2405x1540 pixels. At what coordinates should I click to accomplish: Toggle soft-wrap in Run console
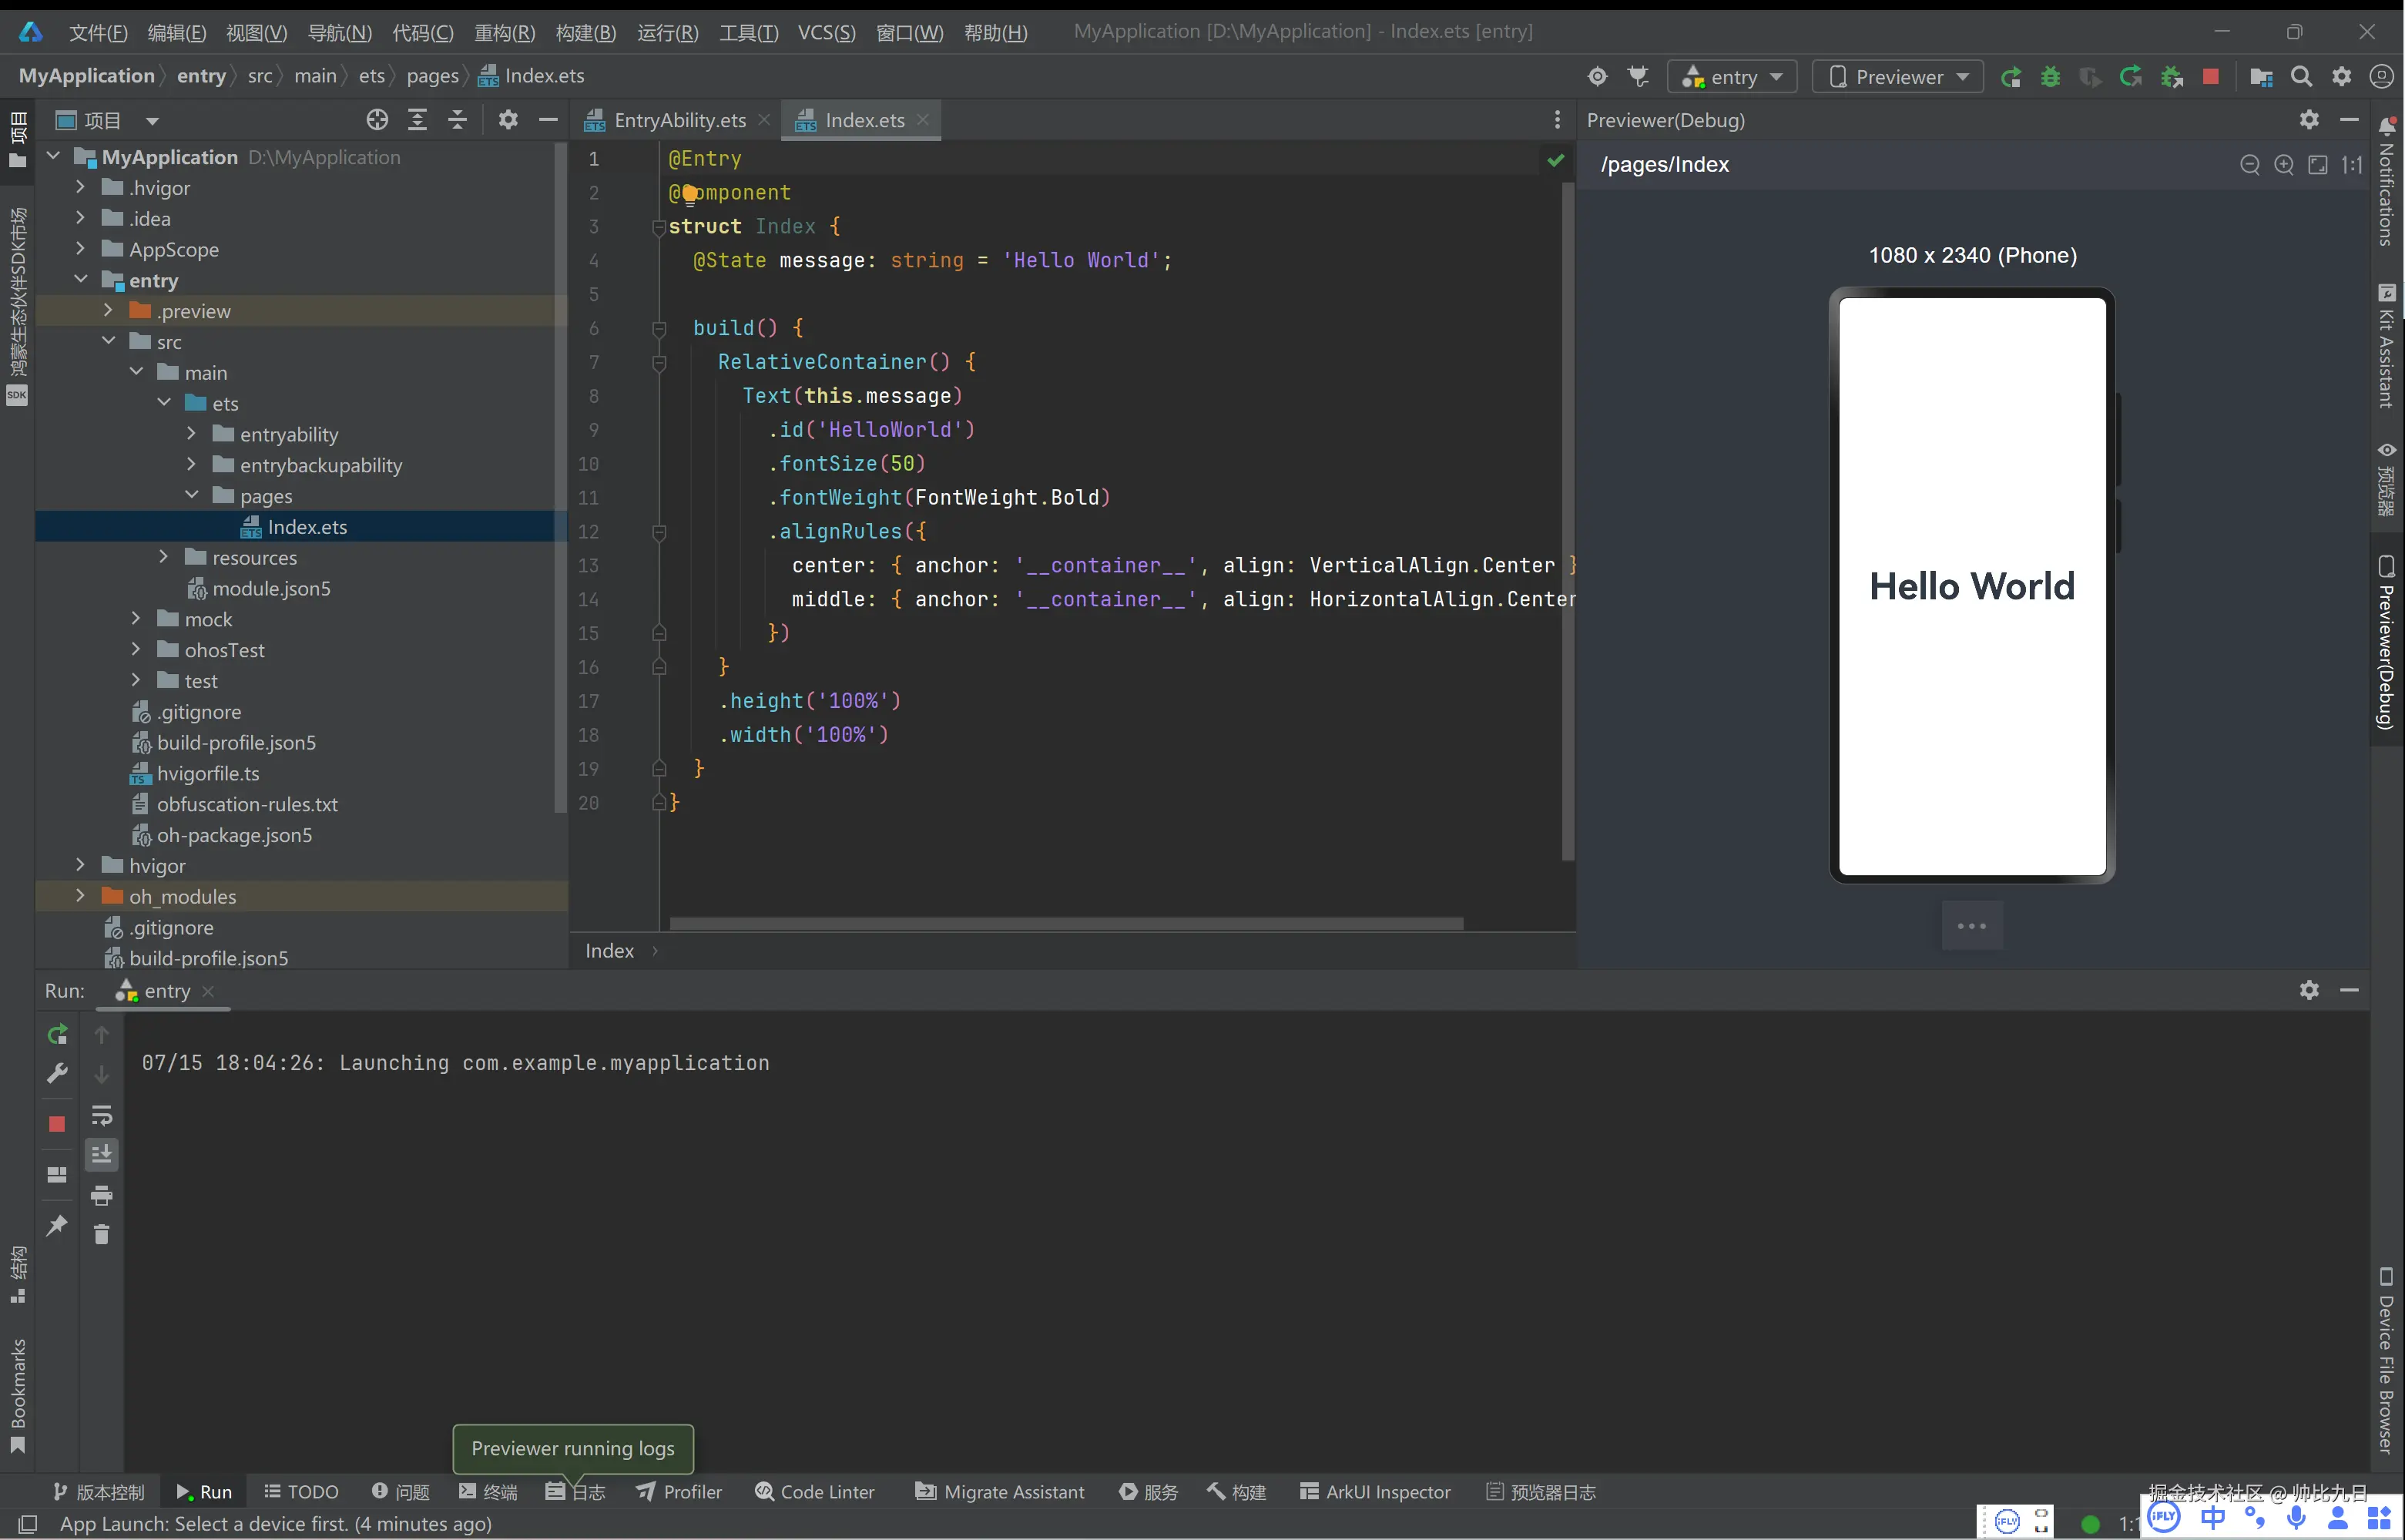(101, 1115)
